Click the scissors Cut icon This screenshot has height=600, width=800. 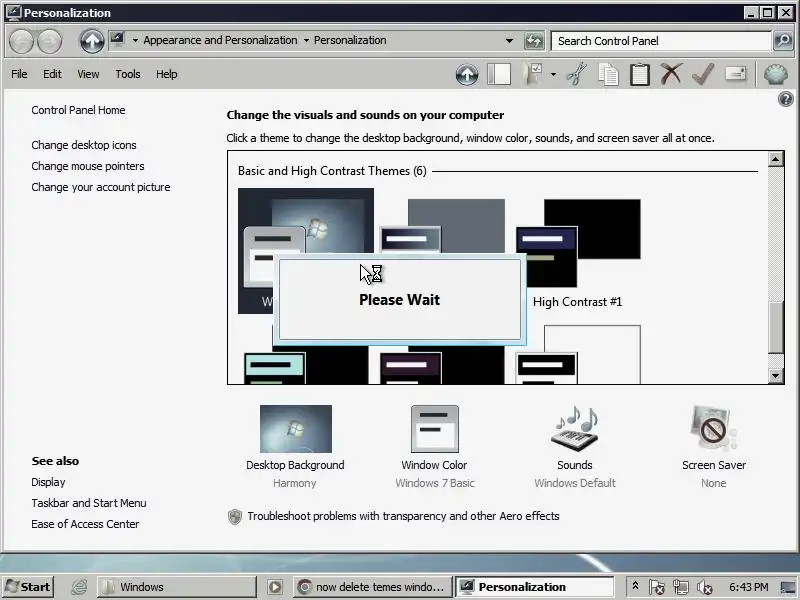point(577,74)
